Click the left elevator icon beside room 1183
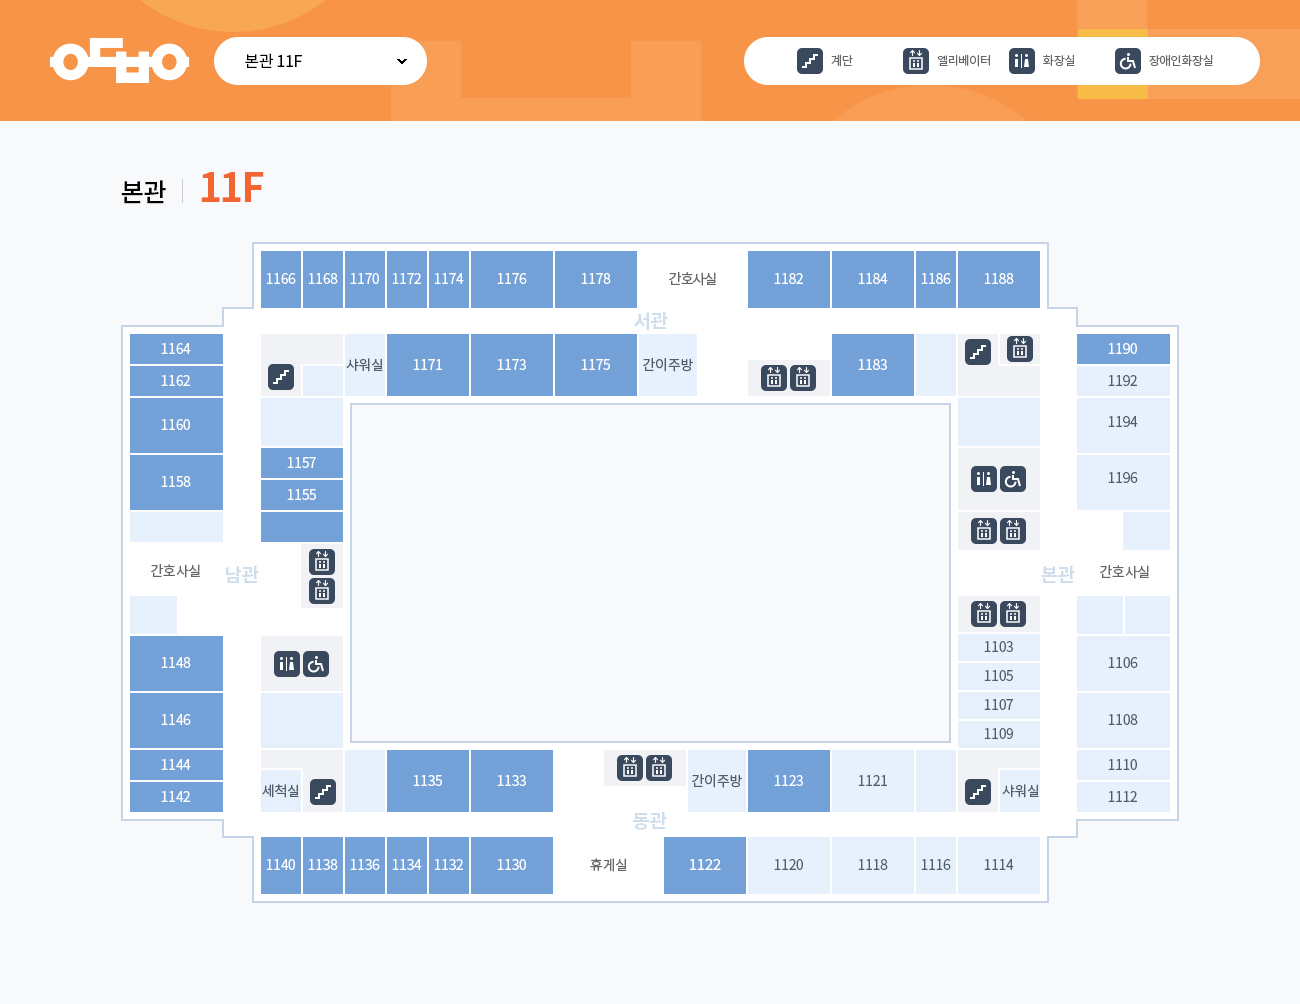This screenshot has width=1300, height=1004. click(774, 378)
